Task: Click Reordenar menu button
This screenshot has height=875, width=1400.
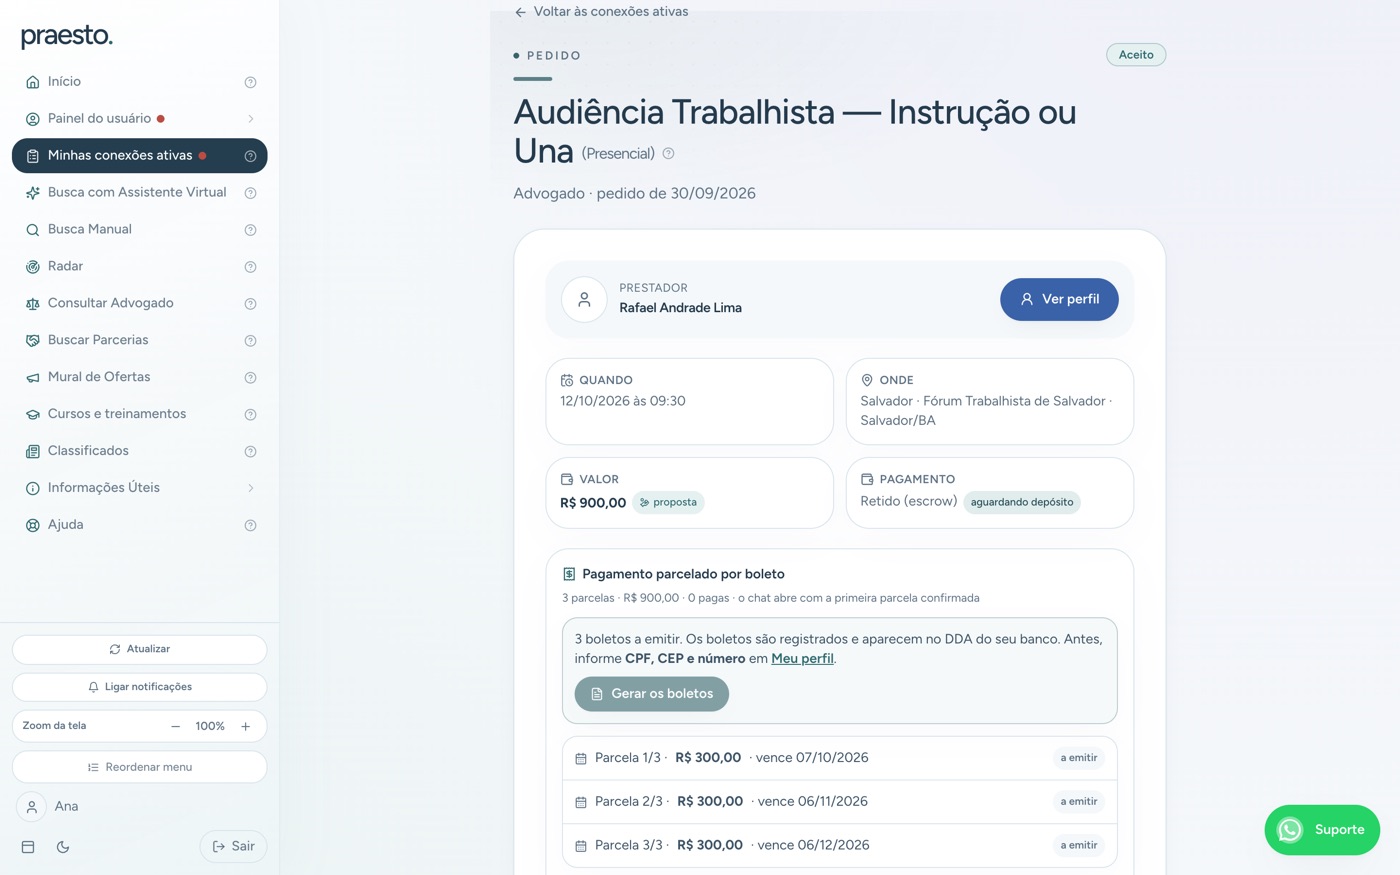Action: pos(139,767)
